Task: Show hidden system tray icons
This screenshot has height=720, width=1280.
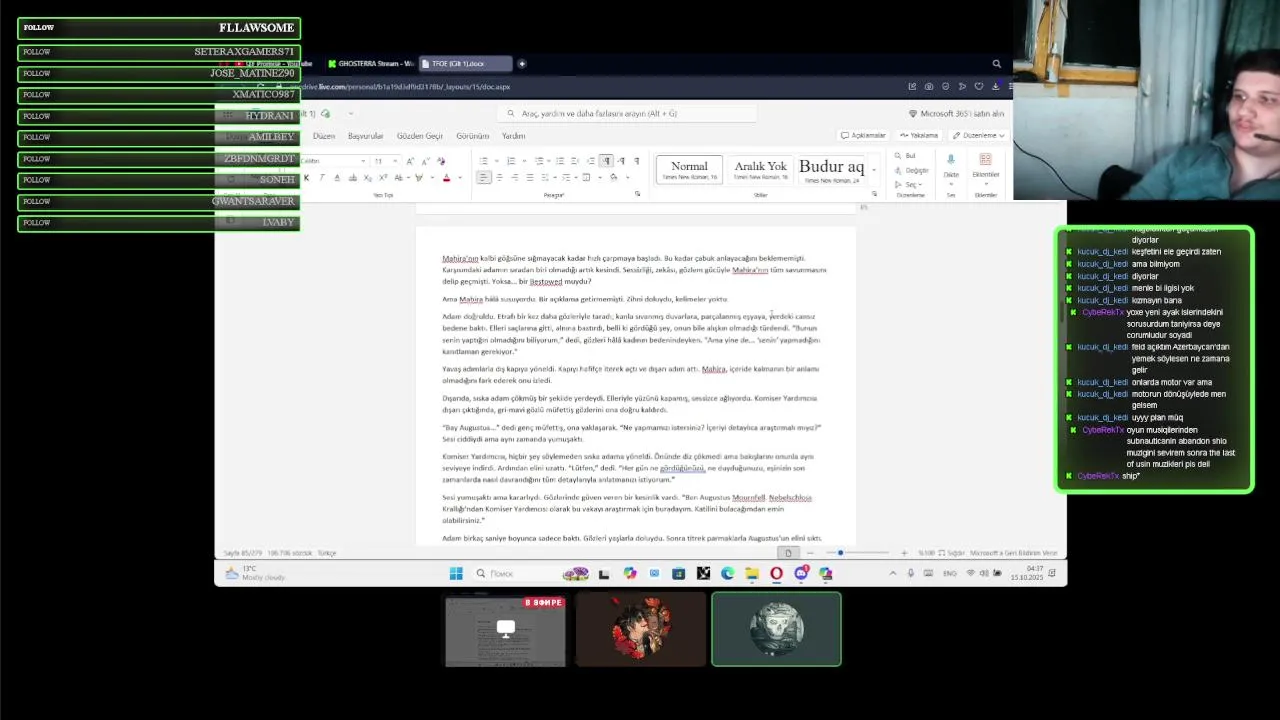Action: (893, 573)
